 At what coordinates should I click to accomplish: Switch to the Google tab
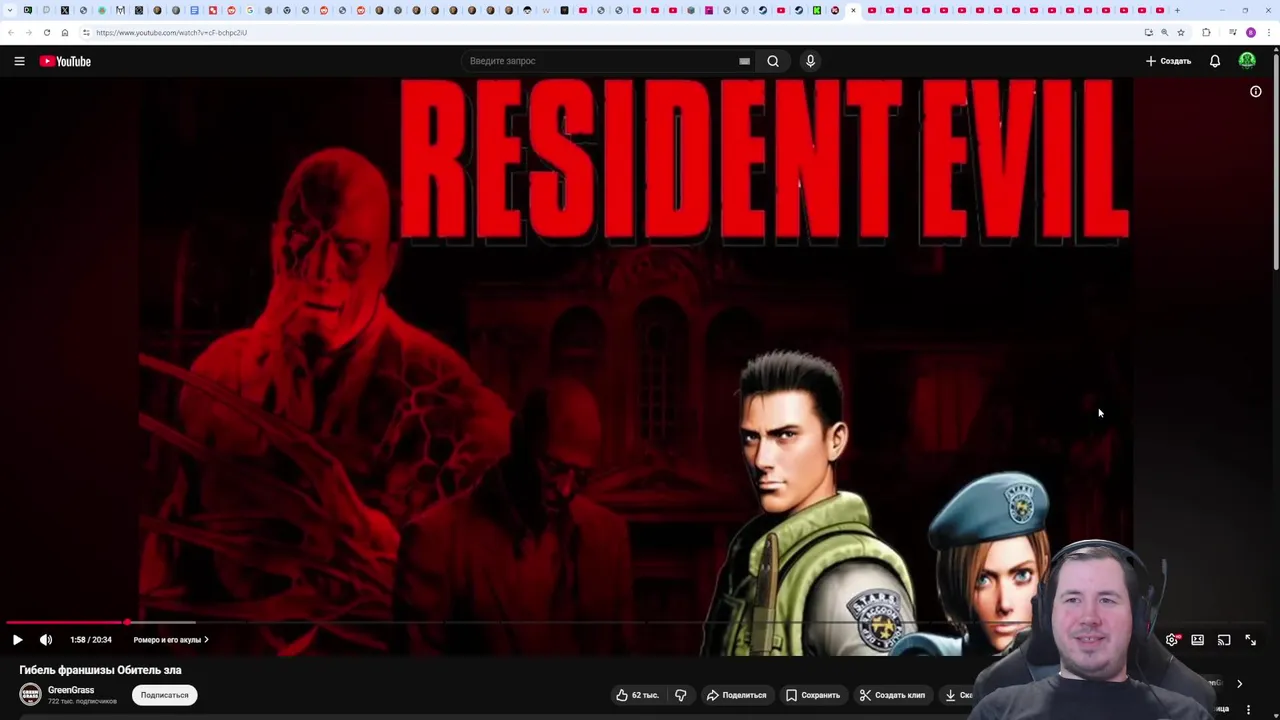[250, 10]
